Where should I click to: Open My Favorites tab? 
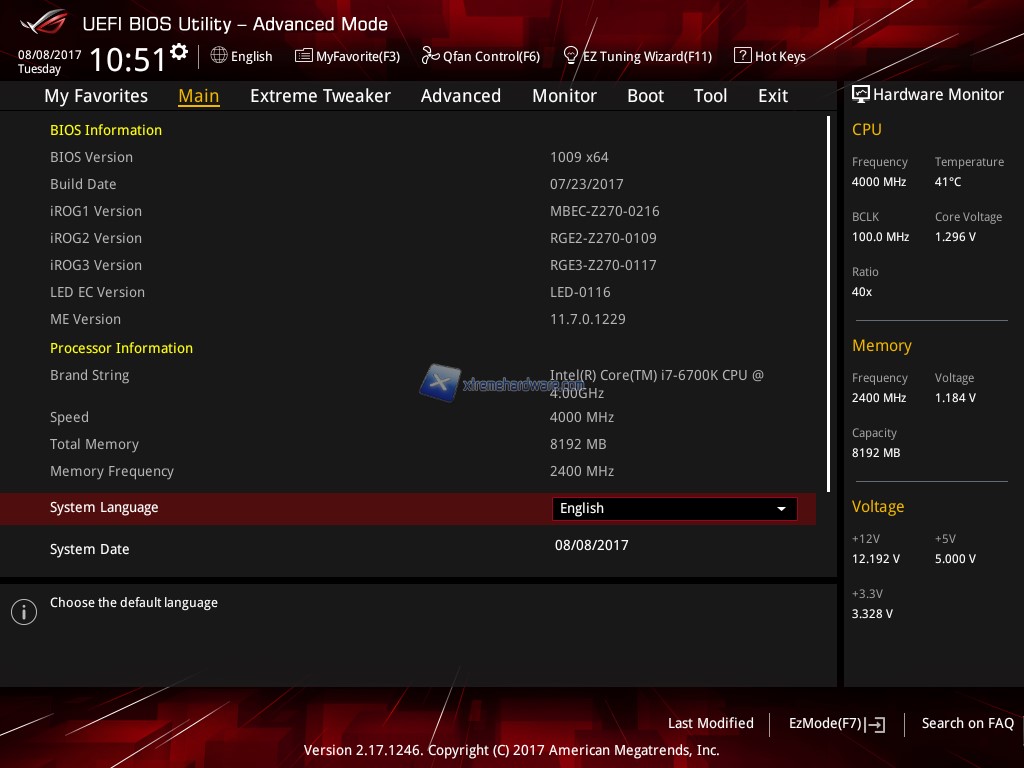coord(96,96)
